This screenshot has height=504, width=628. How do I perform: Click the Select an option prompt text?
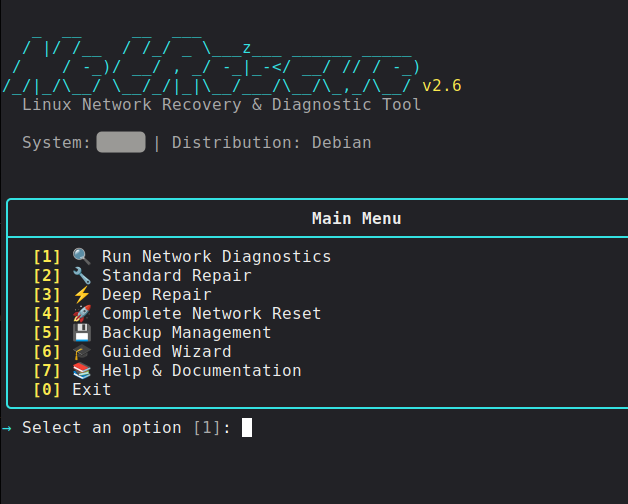(102, 428)
